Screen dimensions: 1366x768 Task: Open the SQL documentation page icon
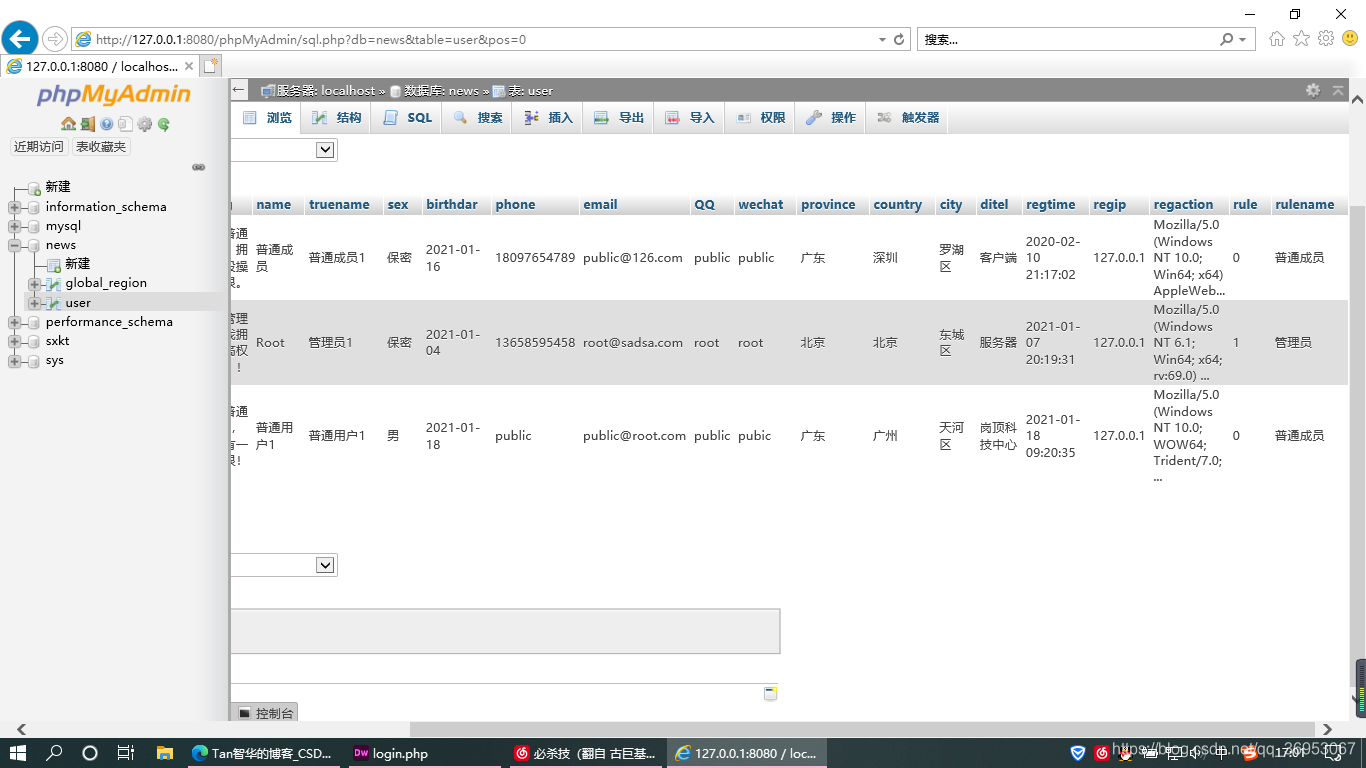pyautogui.click(x=125, y=124)
